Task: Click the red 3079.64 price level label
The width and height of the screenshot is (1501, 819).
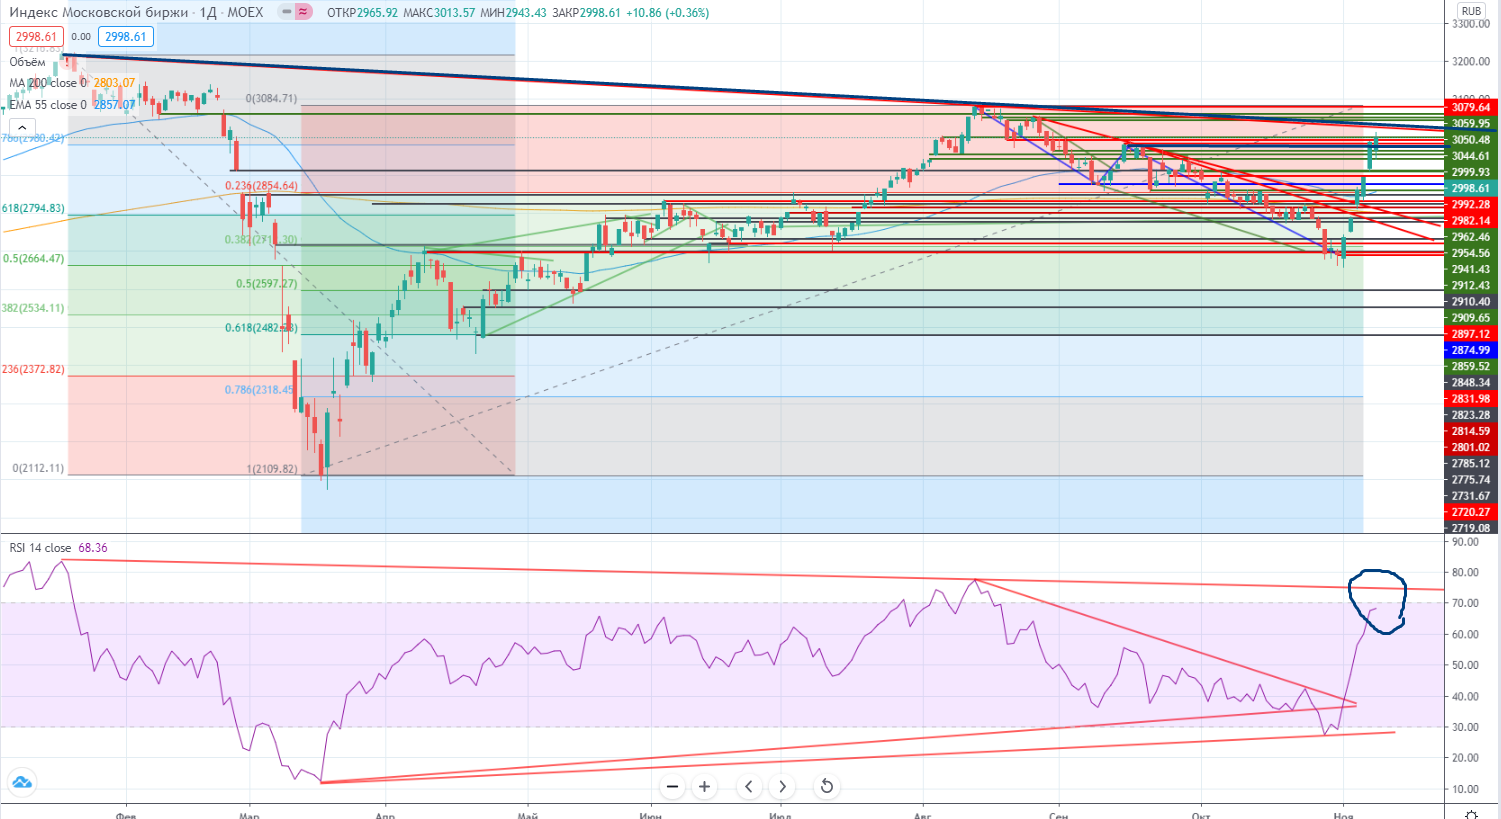Action: point(1470,107)
